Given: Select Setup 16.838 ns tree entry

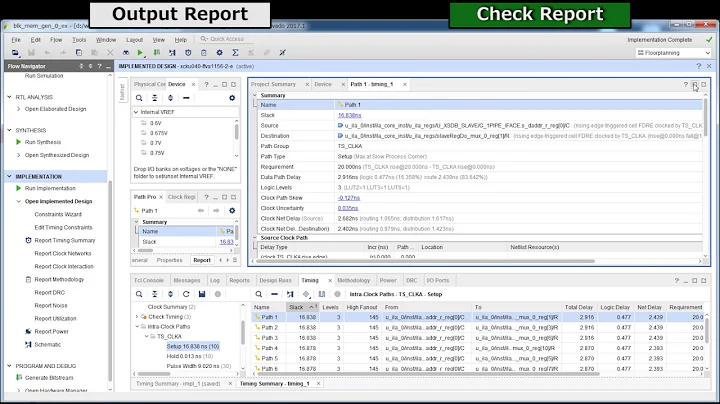Looking at the screenshot, I should tap(192, 346).
